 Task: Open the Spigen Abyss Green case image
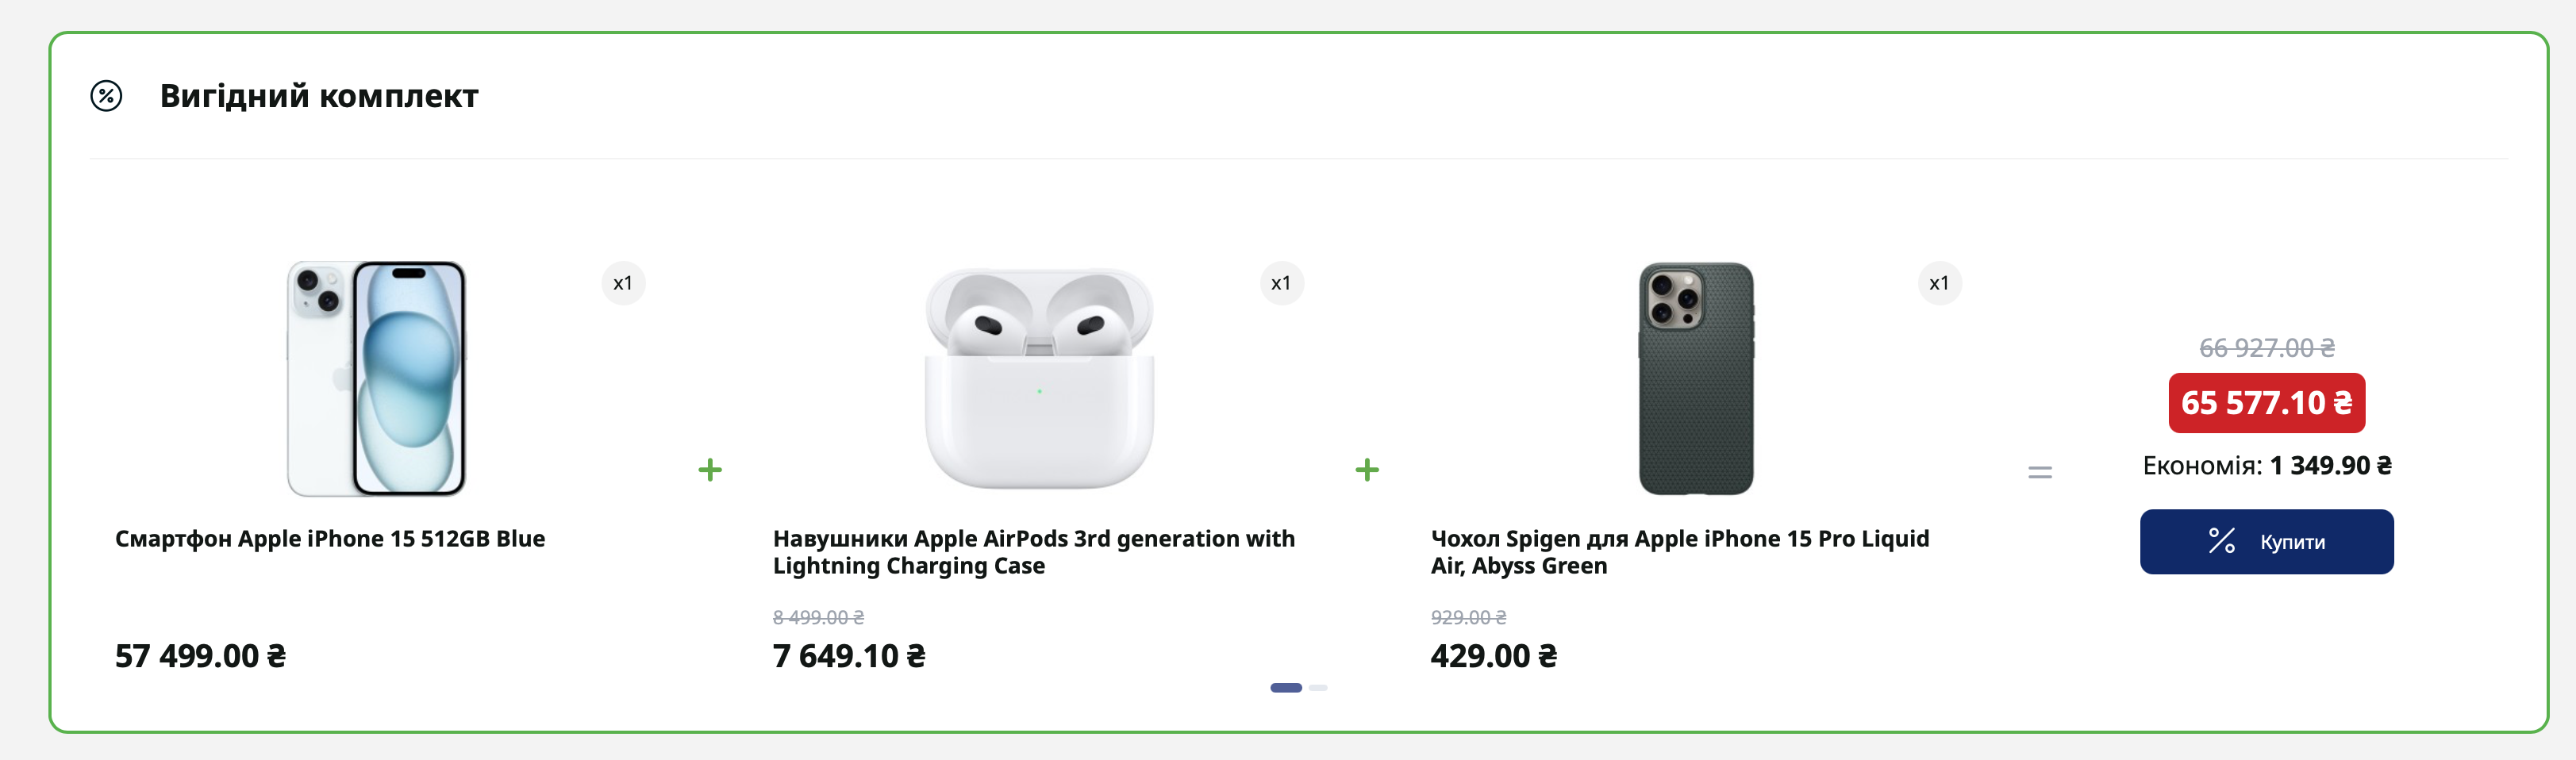pyautogui.click(x=1696, y=378)
